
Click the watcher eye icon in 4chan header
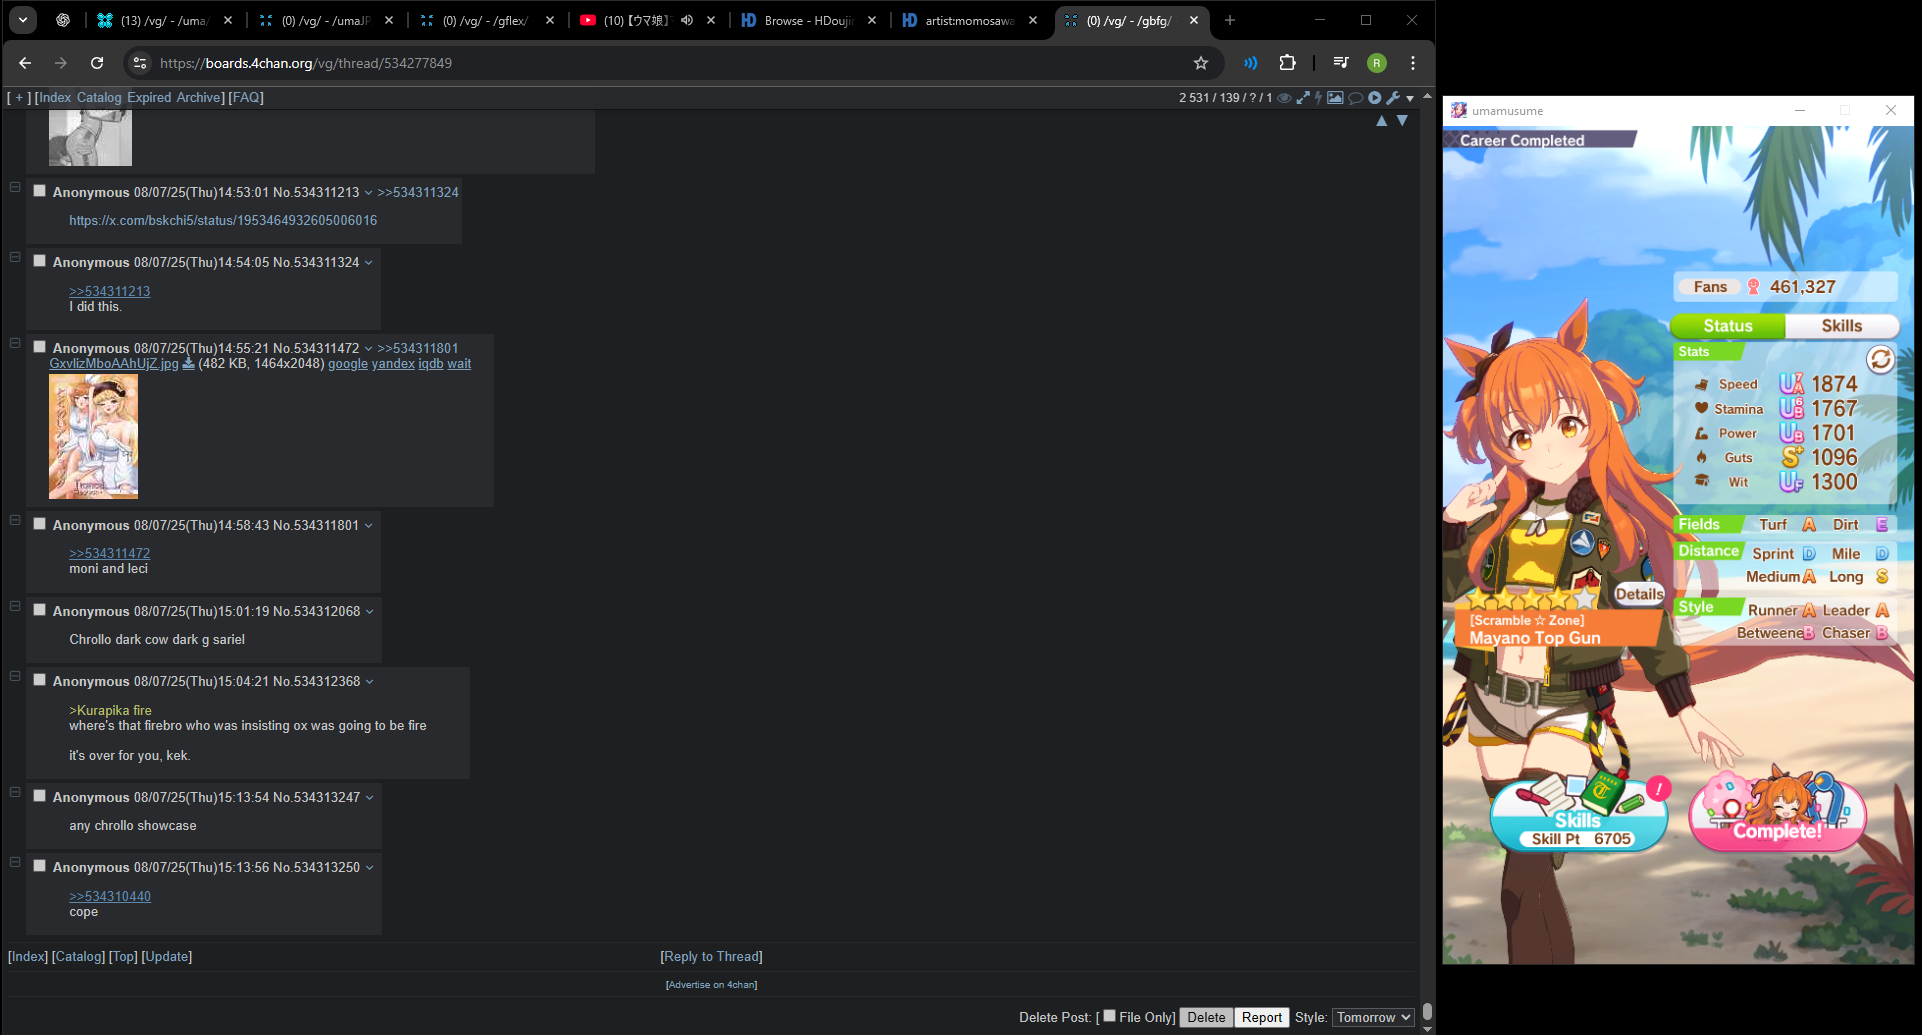1285,98
